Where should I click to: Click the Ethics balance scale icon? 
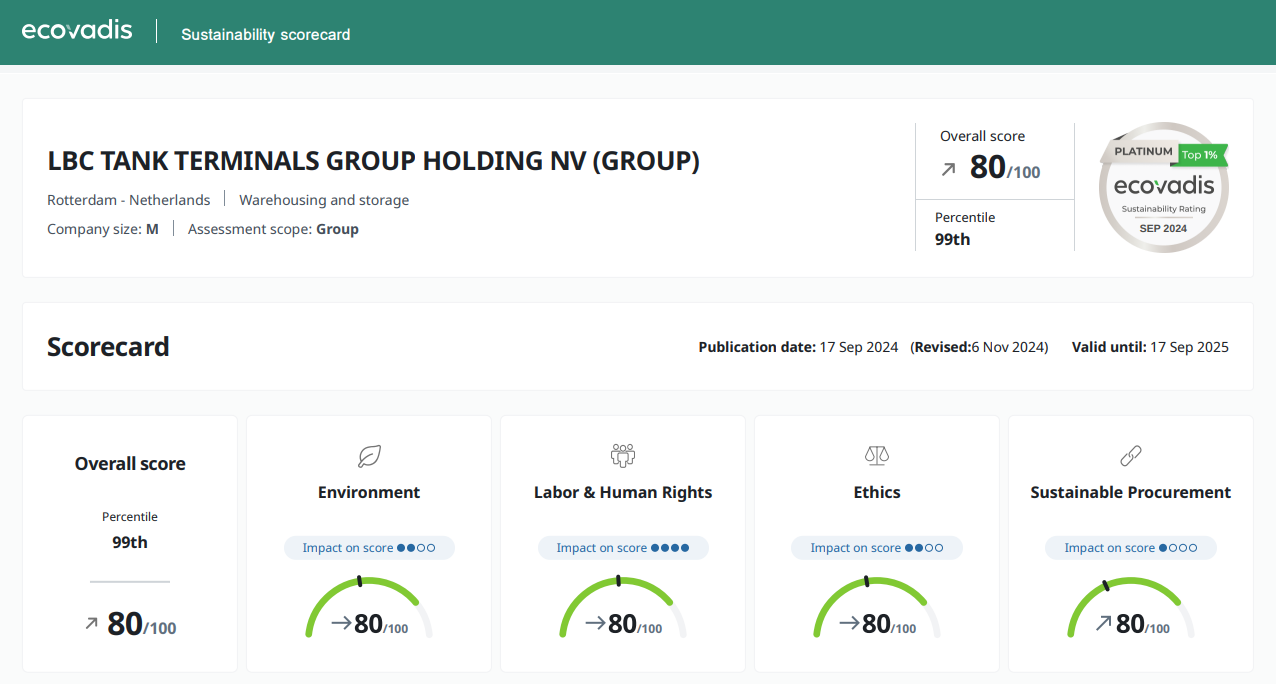877,456
